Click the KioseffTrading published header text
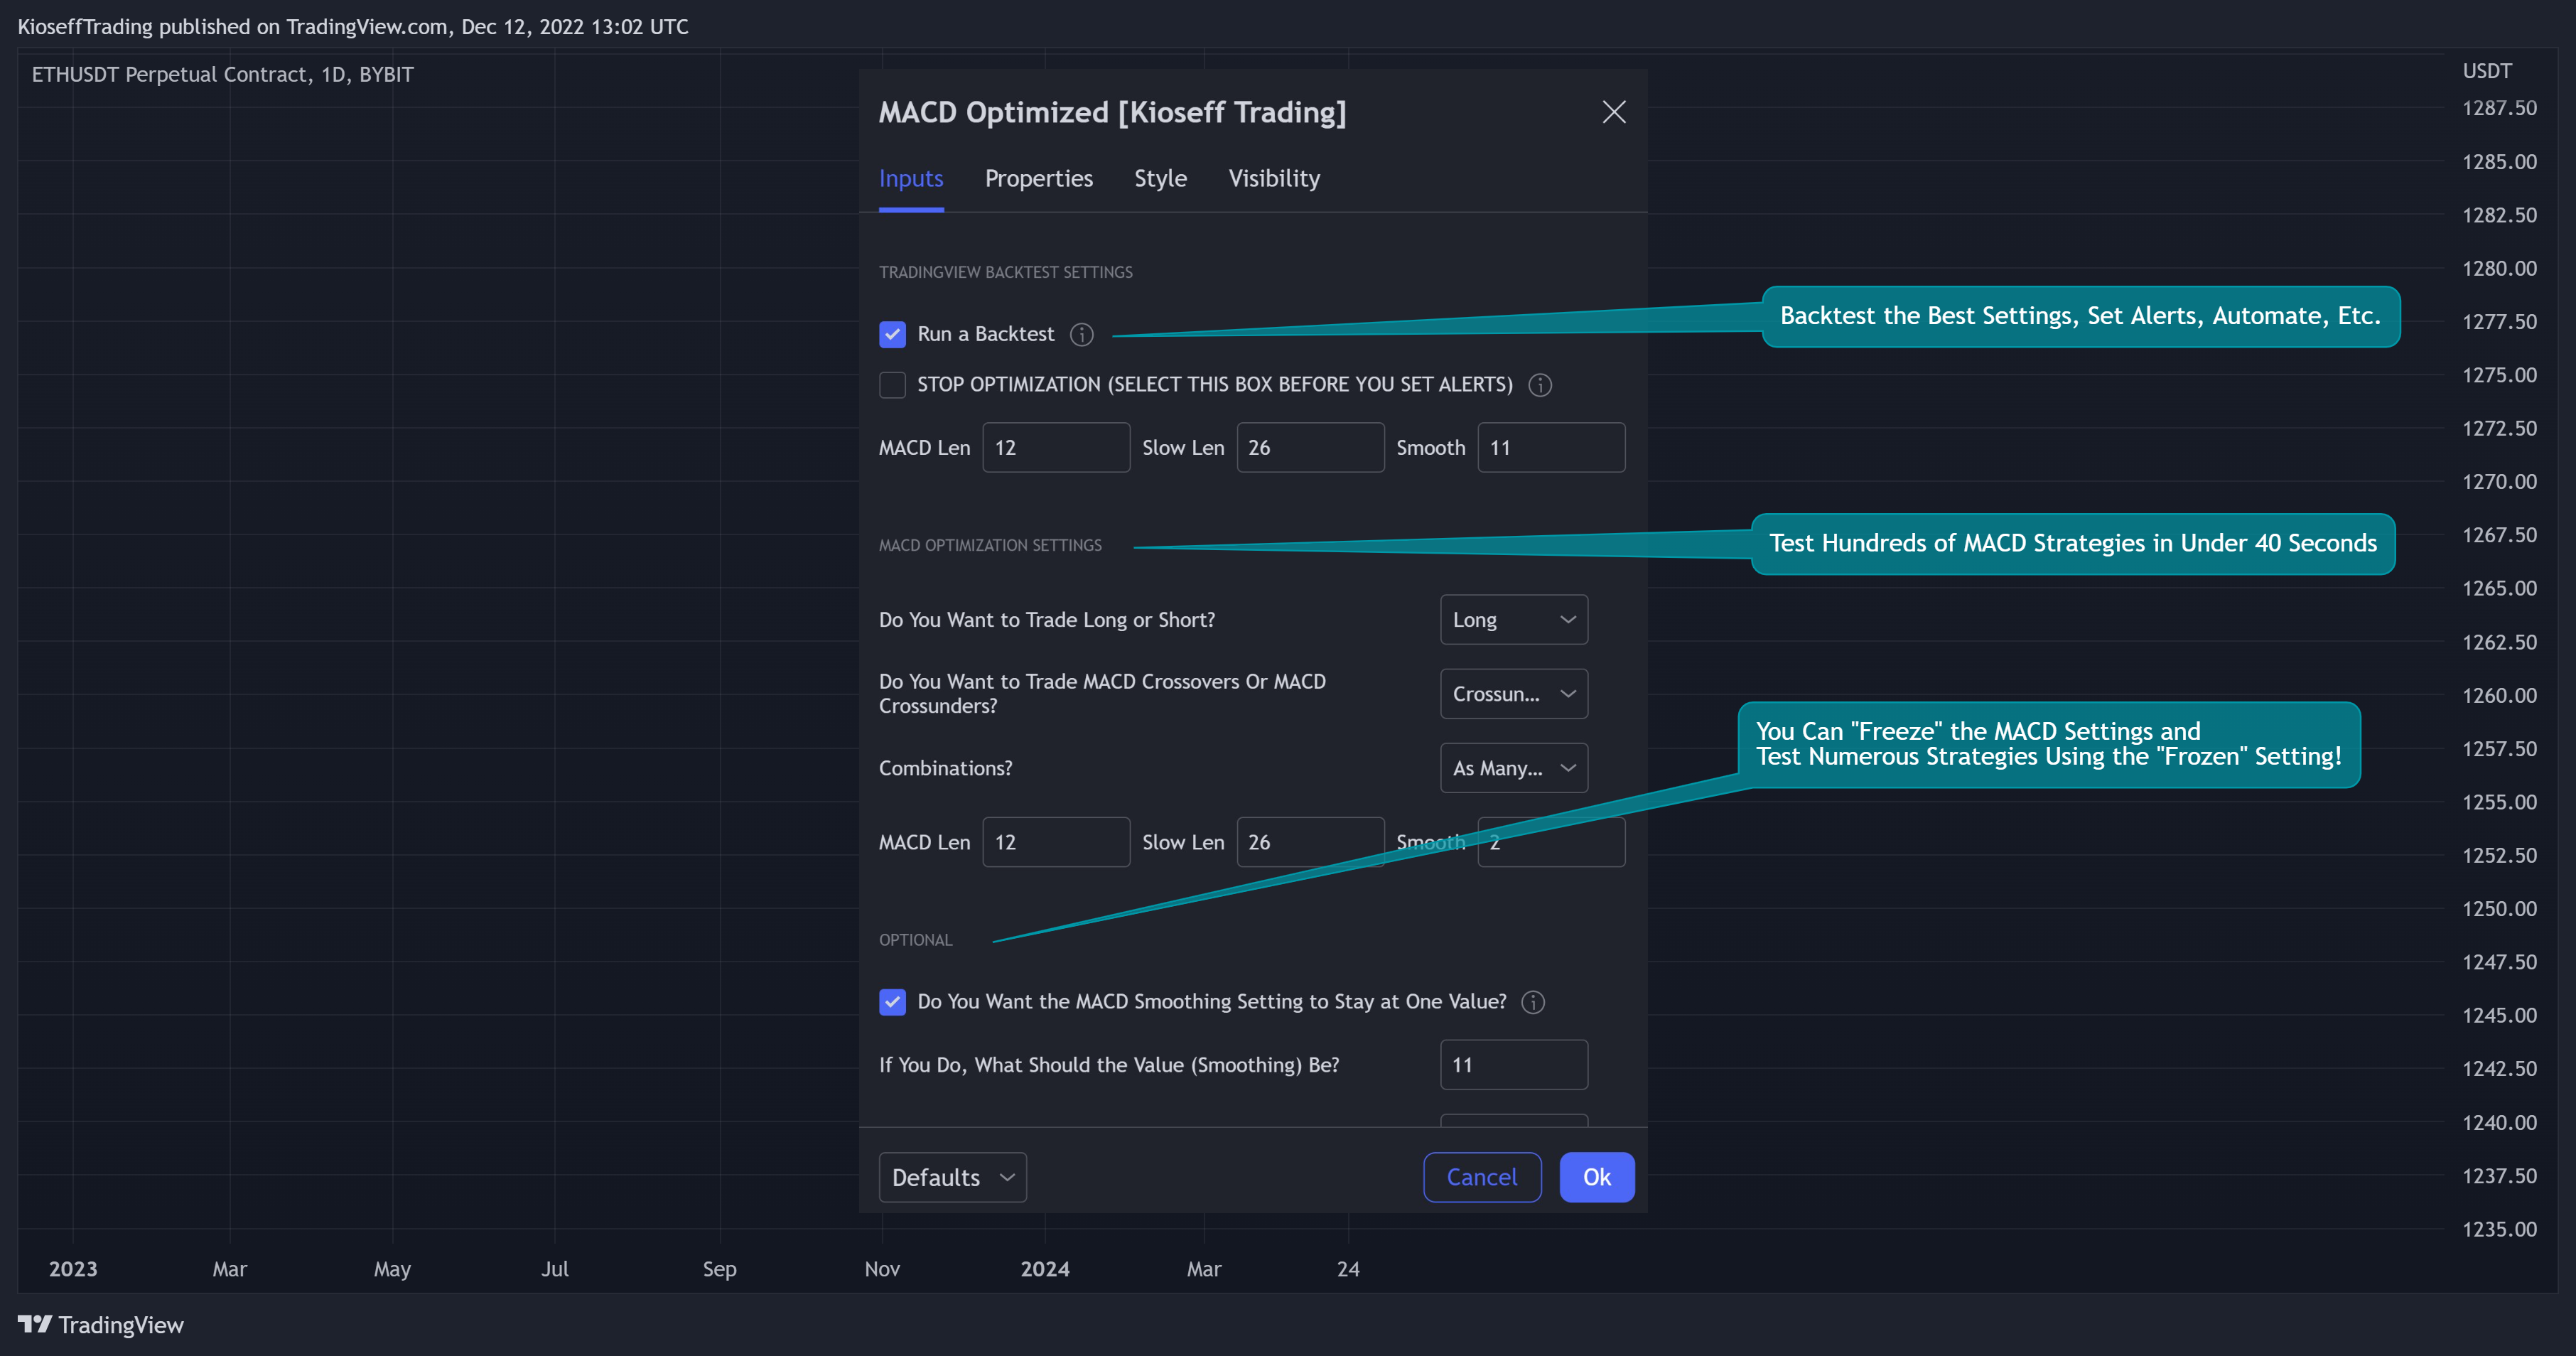This screenshot has width=2576, height=1356. (352, 27)
